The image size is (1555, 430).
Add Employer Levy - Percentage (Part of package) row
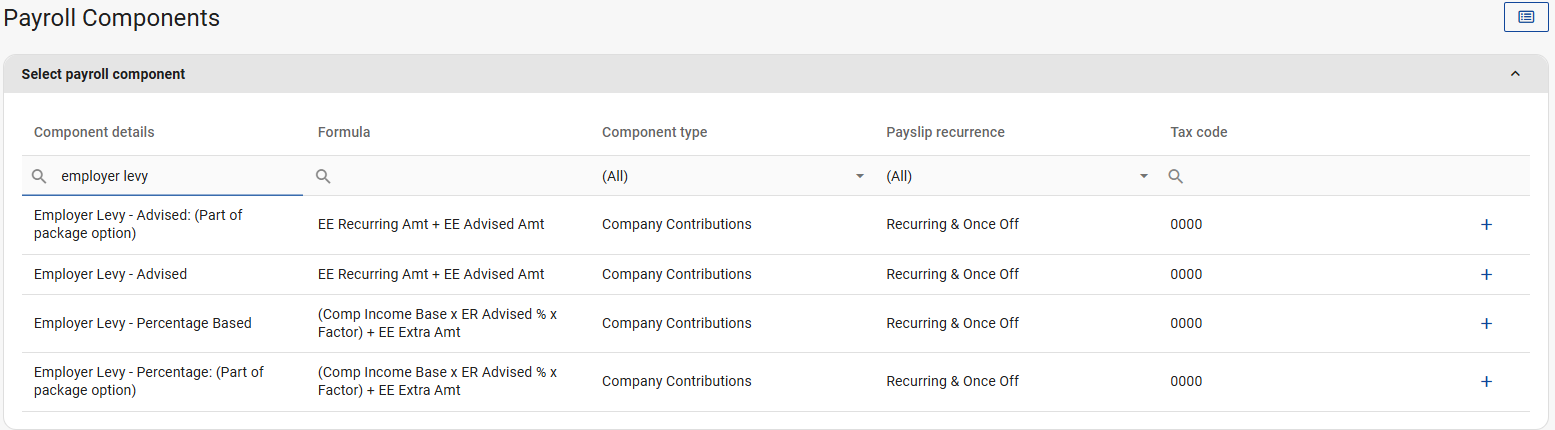[x=1485, y=382]
